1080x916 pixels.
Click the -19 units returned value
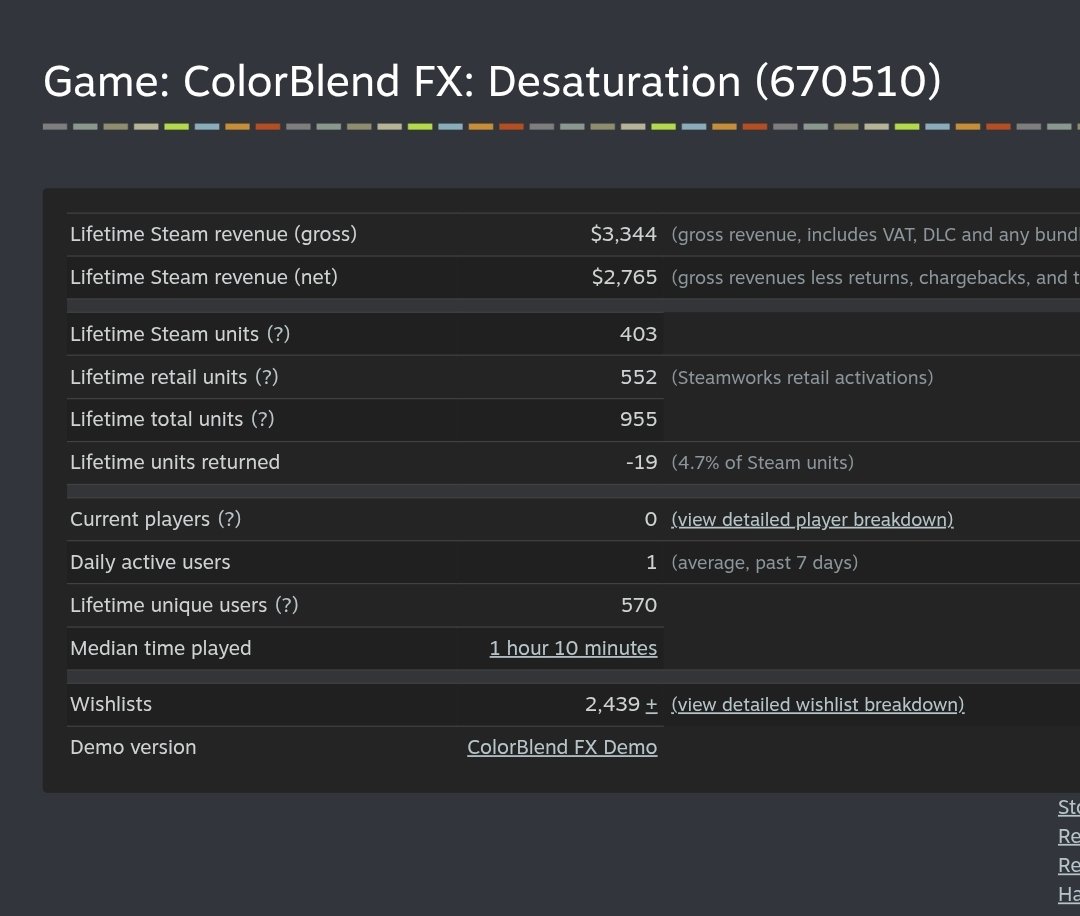pyautogui.click(x=641, y=462)
